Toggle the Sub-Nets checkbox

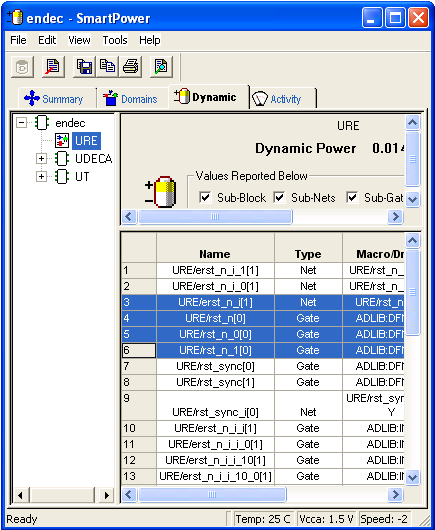(279, 197)
